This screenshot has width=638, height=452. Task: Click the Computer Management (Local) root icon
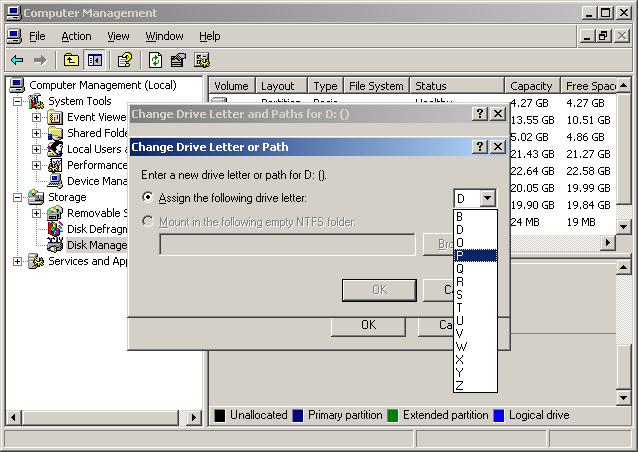tap(17, 85)
